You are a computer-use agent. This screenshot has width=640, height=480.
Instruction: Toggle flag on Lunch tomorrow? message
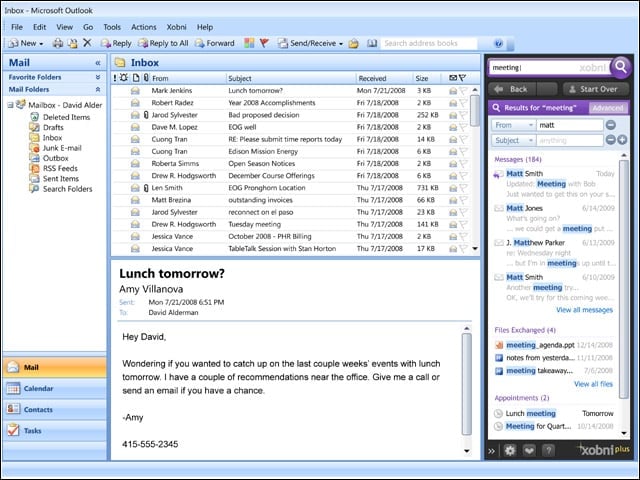pyautogui.click(x=463, y=91)
